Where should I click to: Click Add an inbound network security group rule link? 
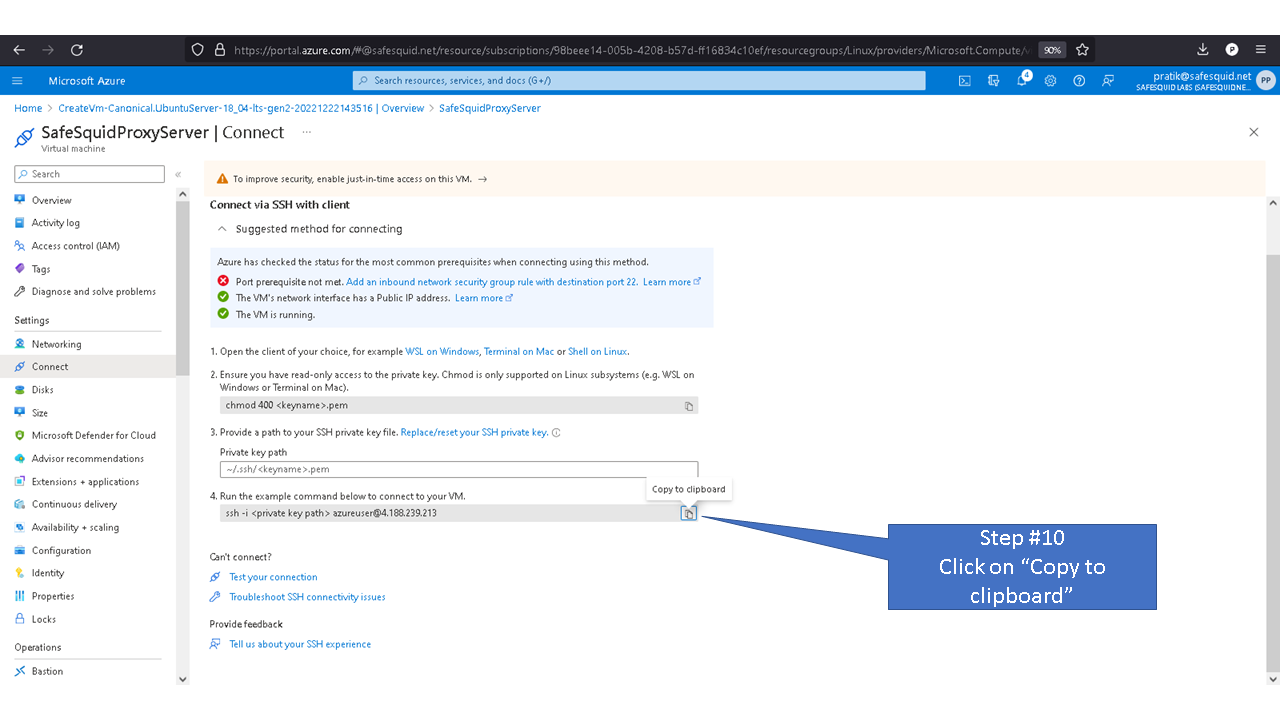coord(492,282)
